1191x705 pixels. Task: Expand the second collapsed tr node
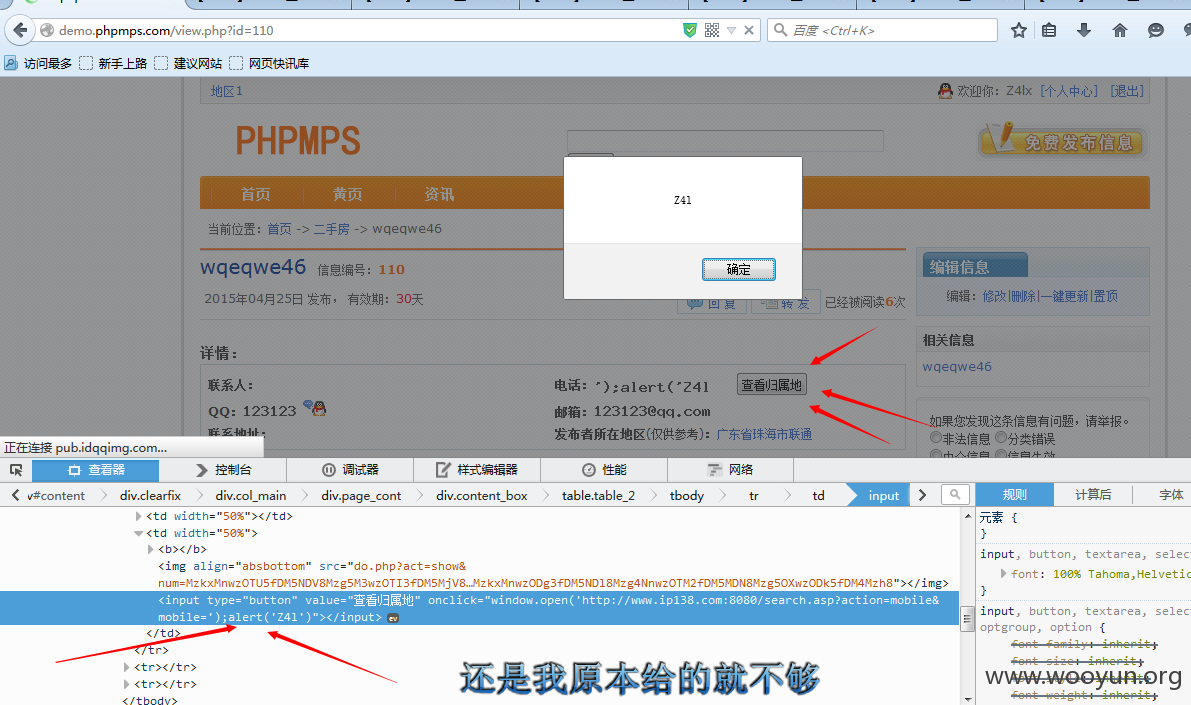point(127,684)
